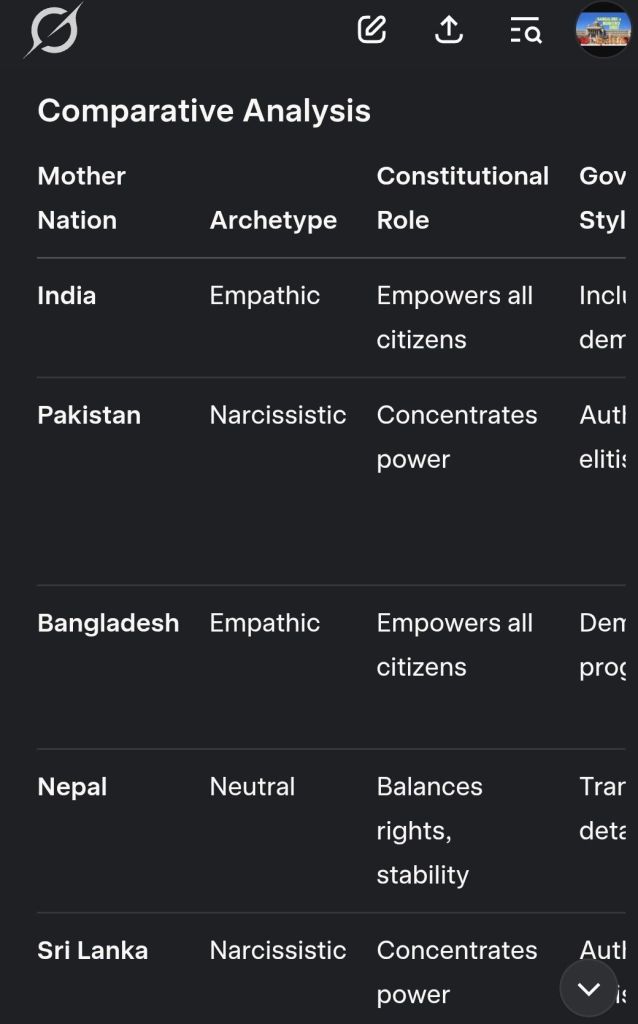Click India's Empathic archetype cell
Image resolution: width=638 pixels, height=1024 pixels.
pos(264,296)
